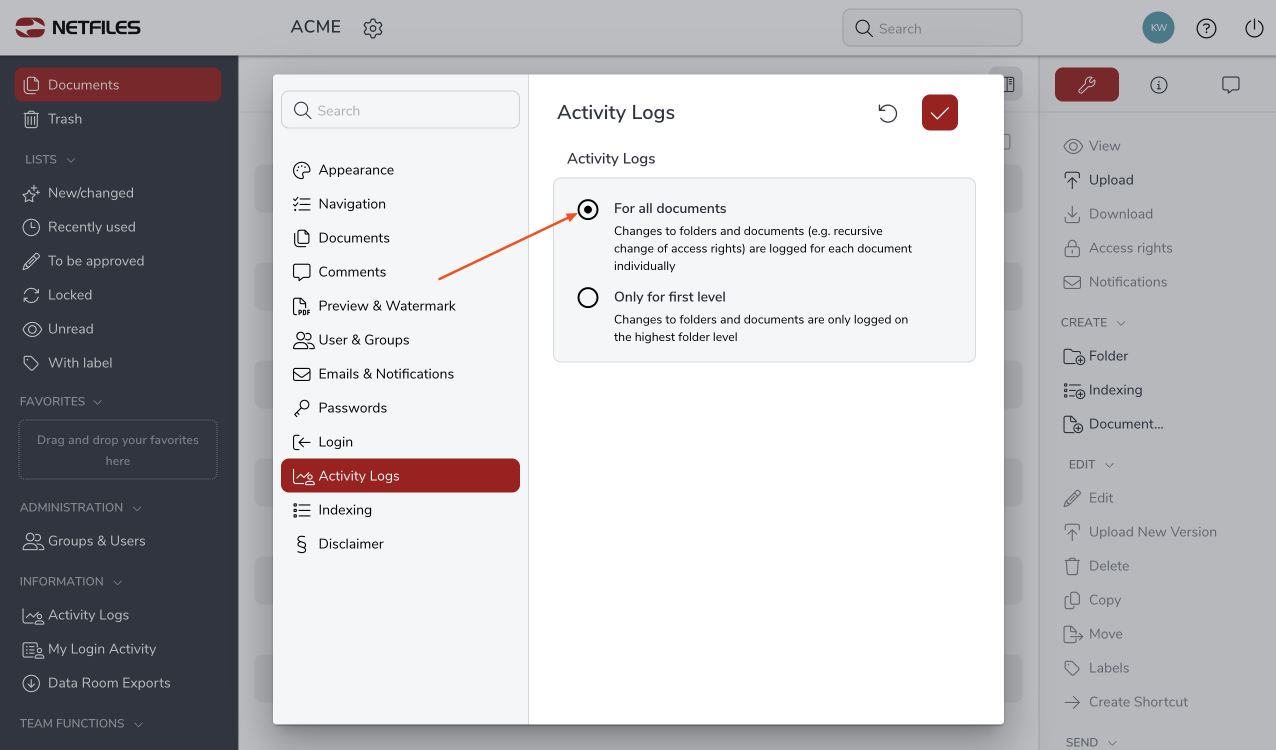Open Trash in the left sidebar

(118, 119)
